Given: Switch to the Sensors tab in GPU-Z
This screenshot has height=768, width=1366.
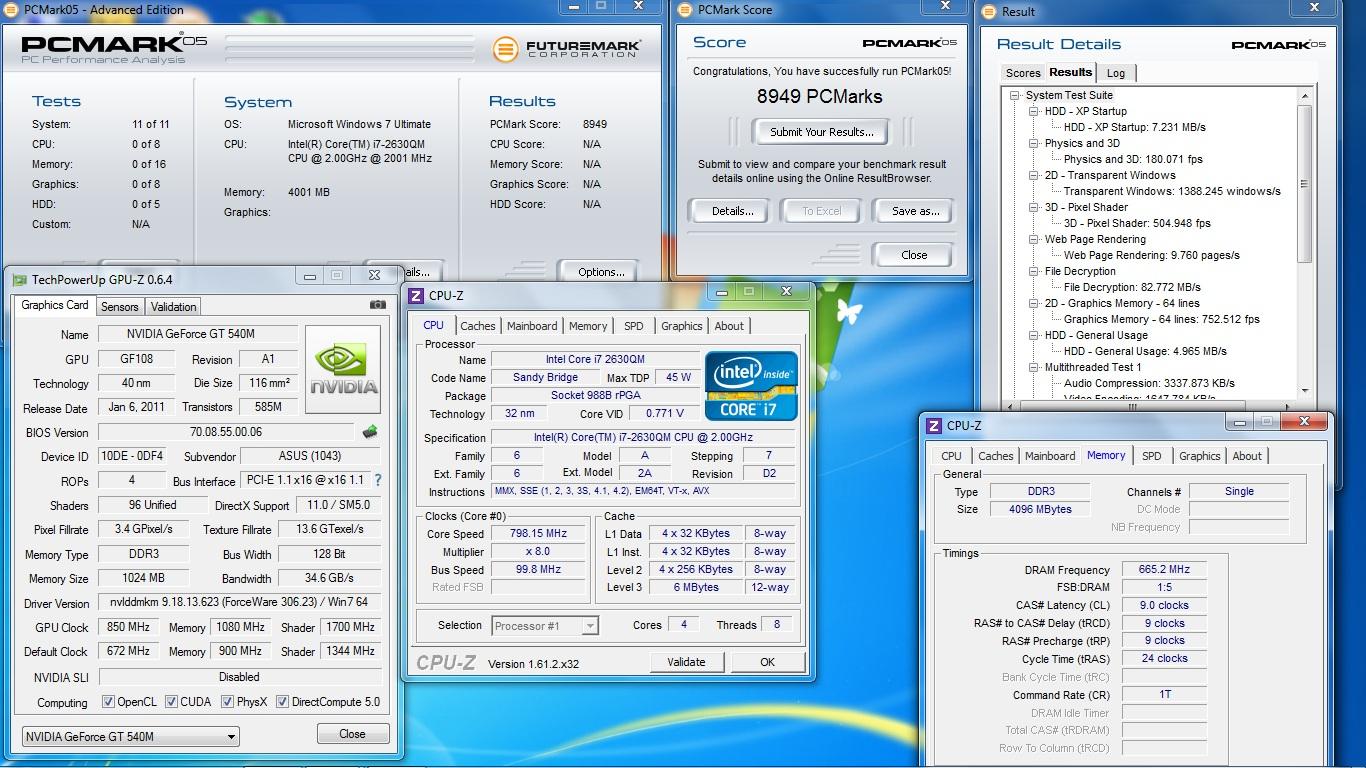Looking at the screenshot, I should pos(120,307).
